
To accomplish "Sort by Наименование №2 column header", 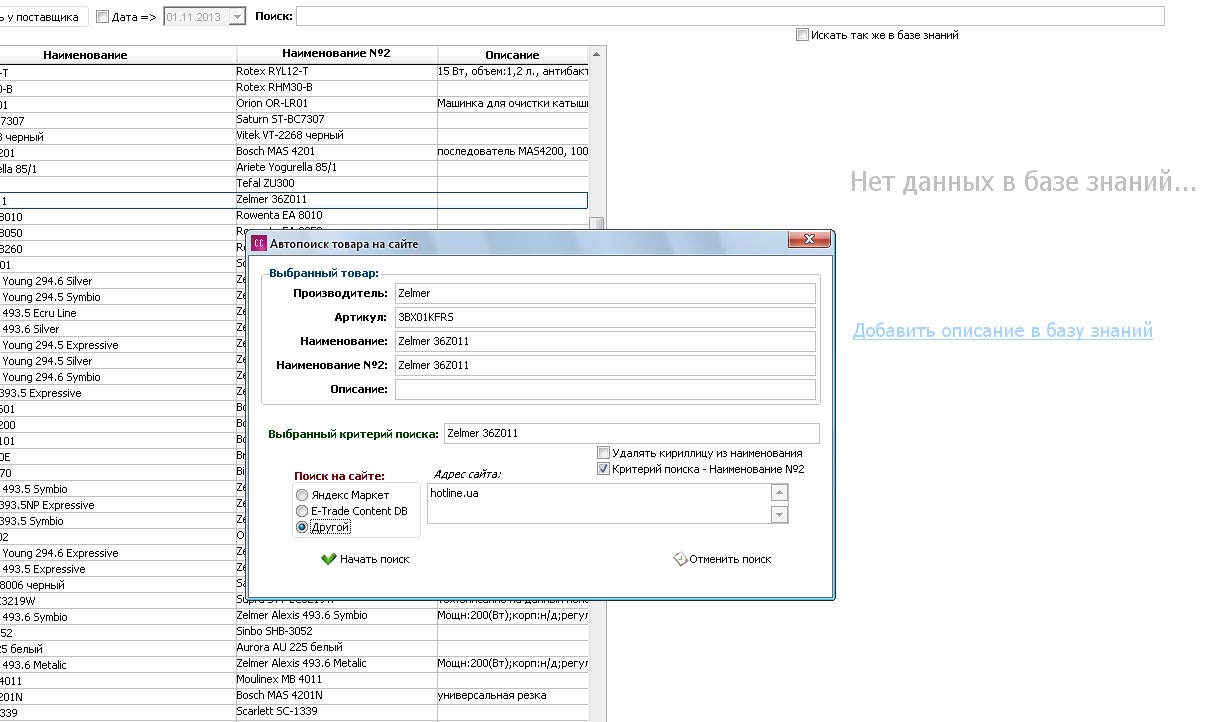I will (x=337, y=54).
